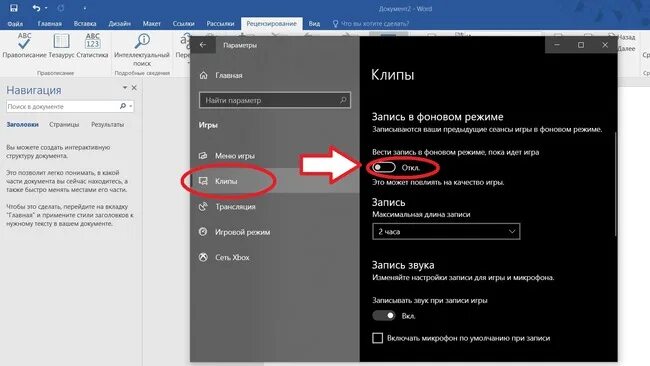Open the Customize Quick Access Toolbar dropdown
Image resolution: width=650 pixels, height=366 pixels.
click(x=85, y=8)
